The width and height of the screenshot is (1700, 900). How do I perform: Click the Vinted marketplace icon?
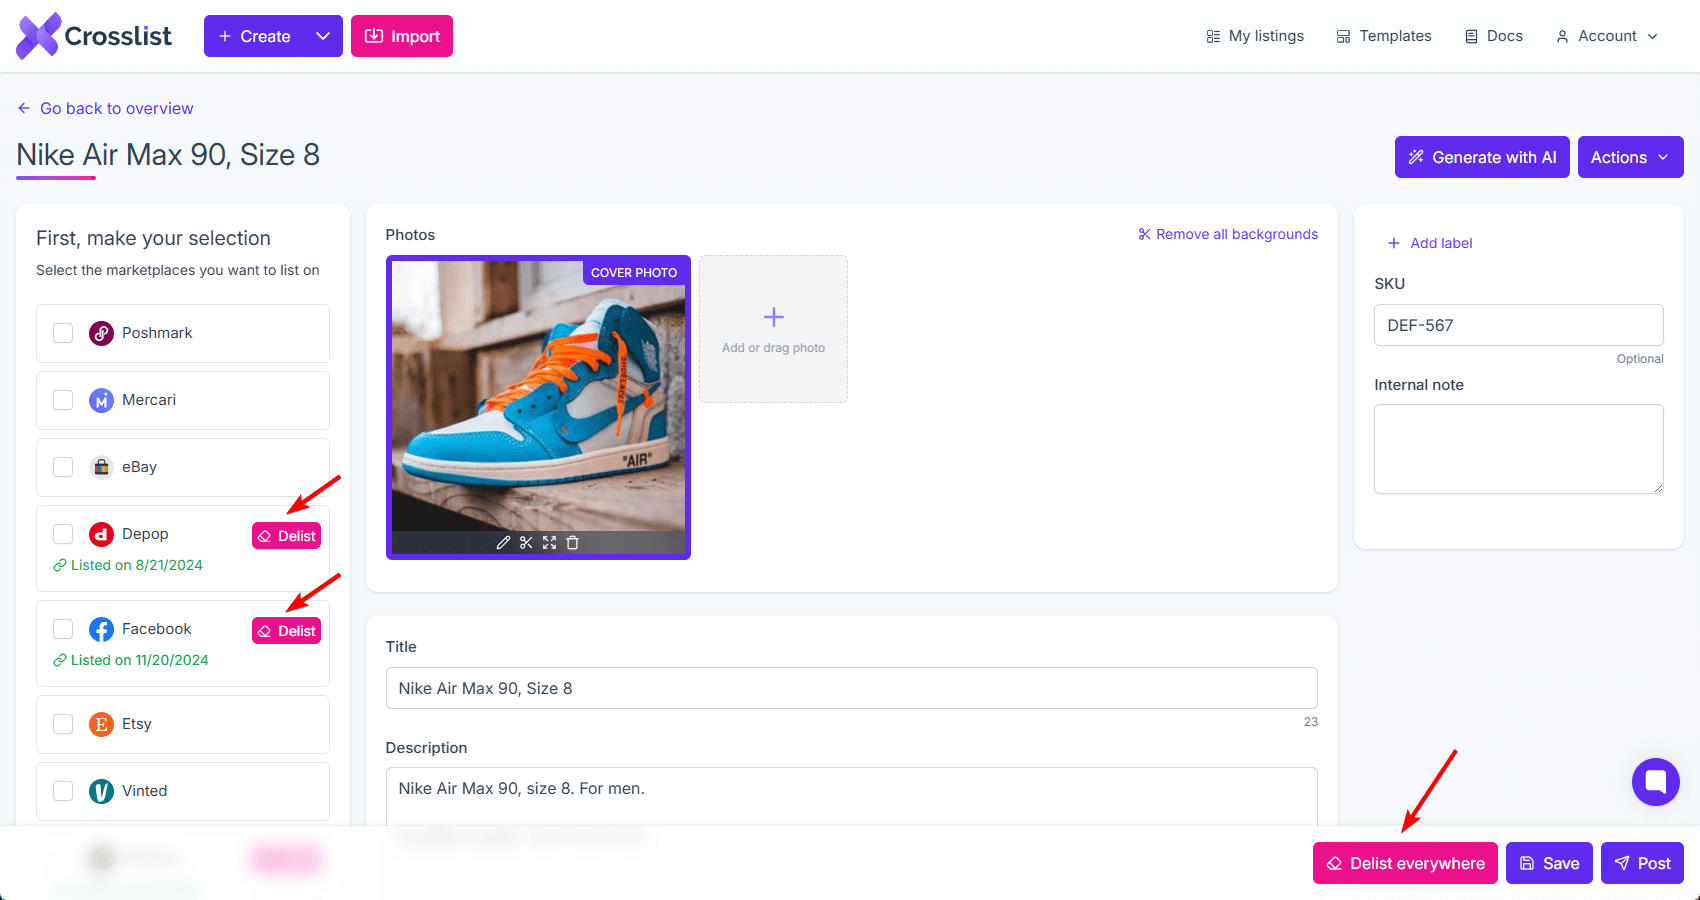coord(101,791)
